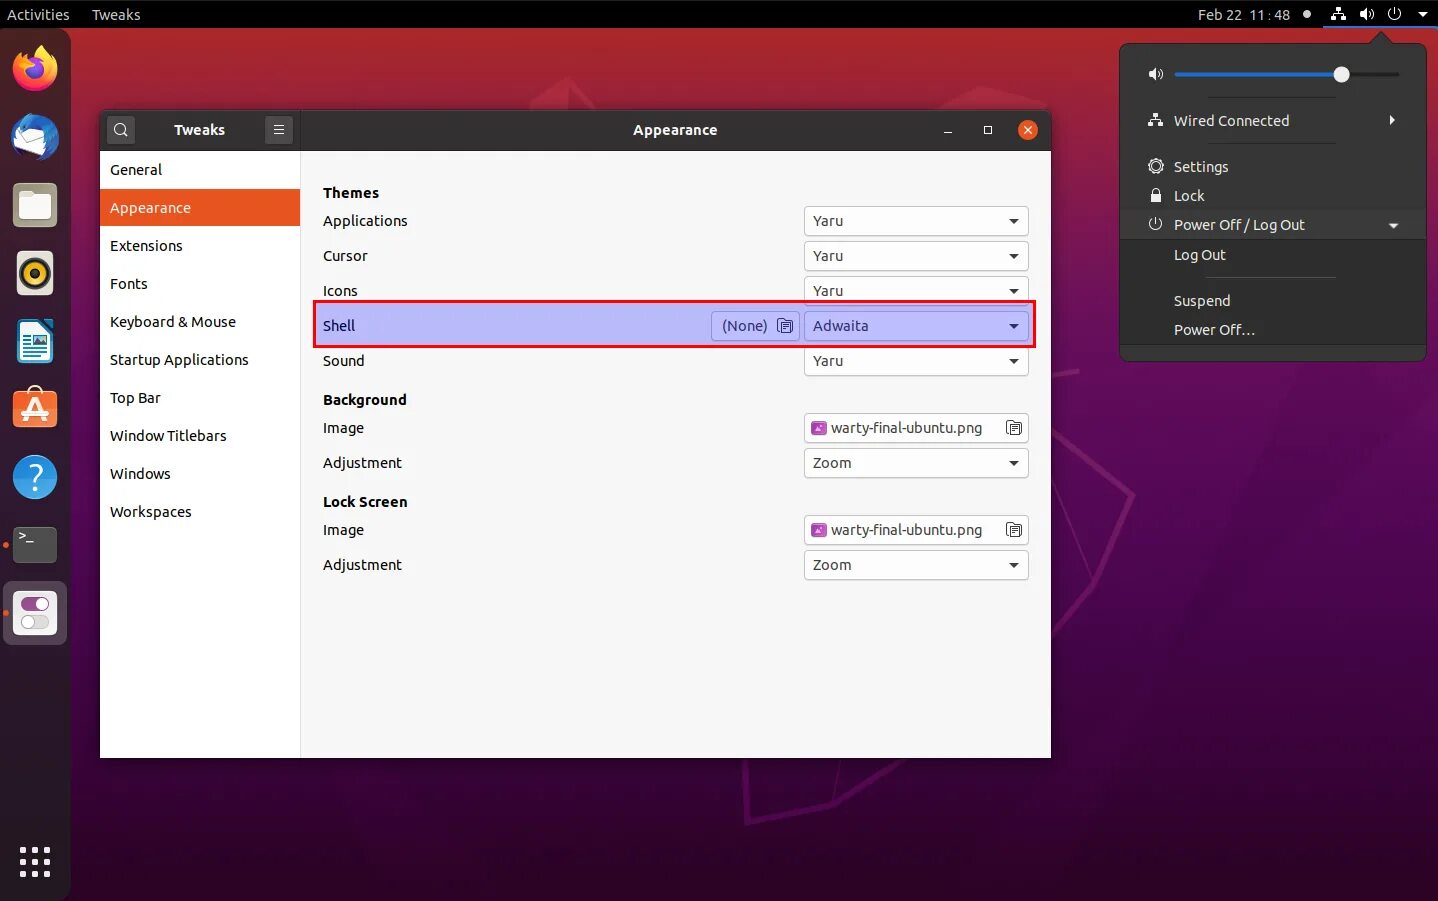Open Ubuntu Software from the dock
Viewport: 1438px width, 901px height.
click(x=35, y=409)
